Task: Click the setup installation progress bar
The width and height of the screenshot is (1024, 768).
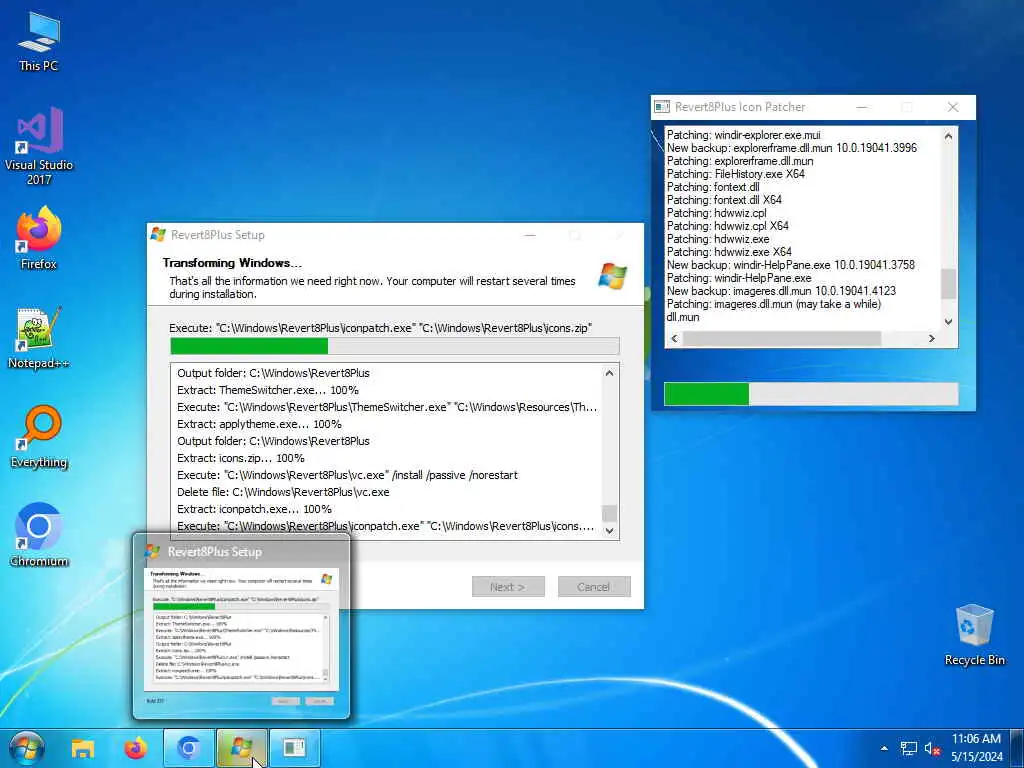Action: click(x=394, y=346)
